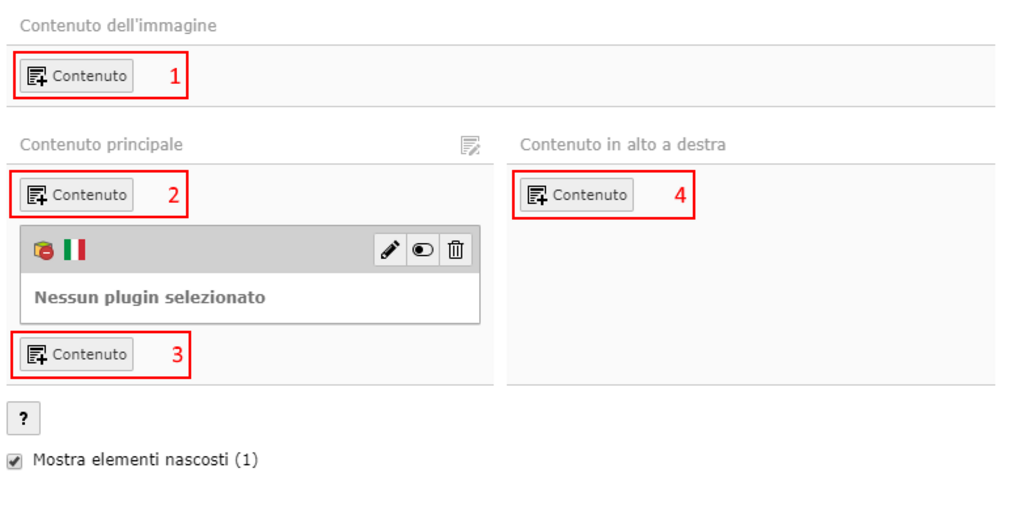Uncheck the Mostra elementi nascosti checkbox
Screen dimensions: 1011x515
(14, 461)
